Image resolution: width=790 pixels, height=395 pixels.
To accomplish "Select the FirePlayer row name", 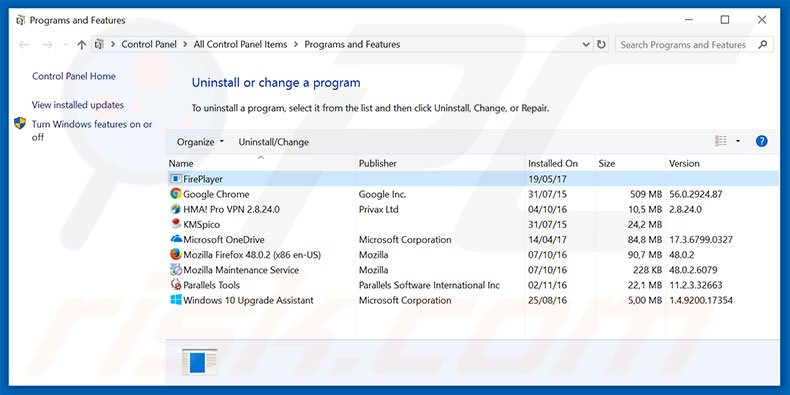I will (203, 179).
